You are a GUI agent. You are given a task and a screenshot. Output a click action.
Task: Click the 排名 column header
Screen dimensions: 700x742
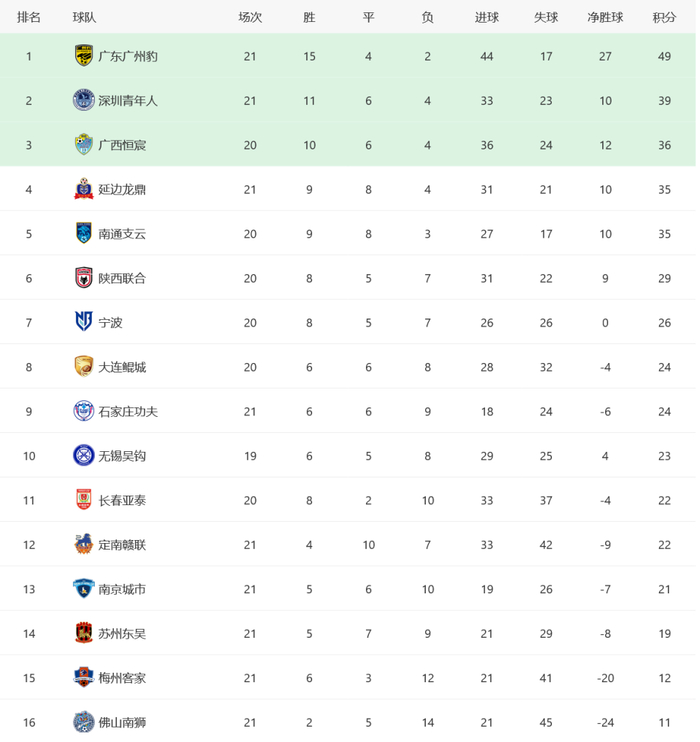pos(29,18)
